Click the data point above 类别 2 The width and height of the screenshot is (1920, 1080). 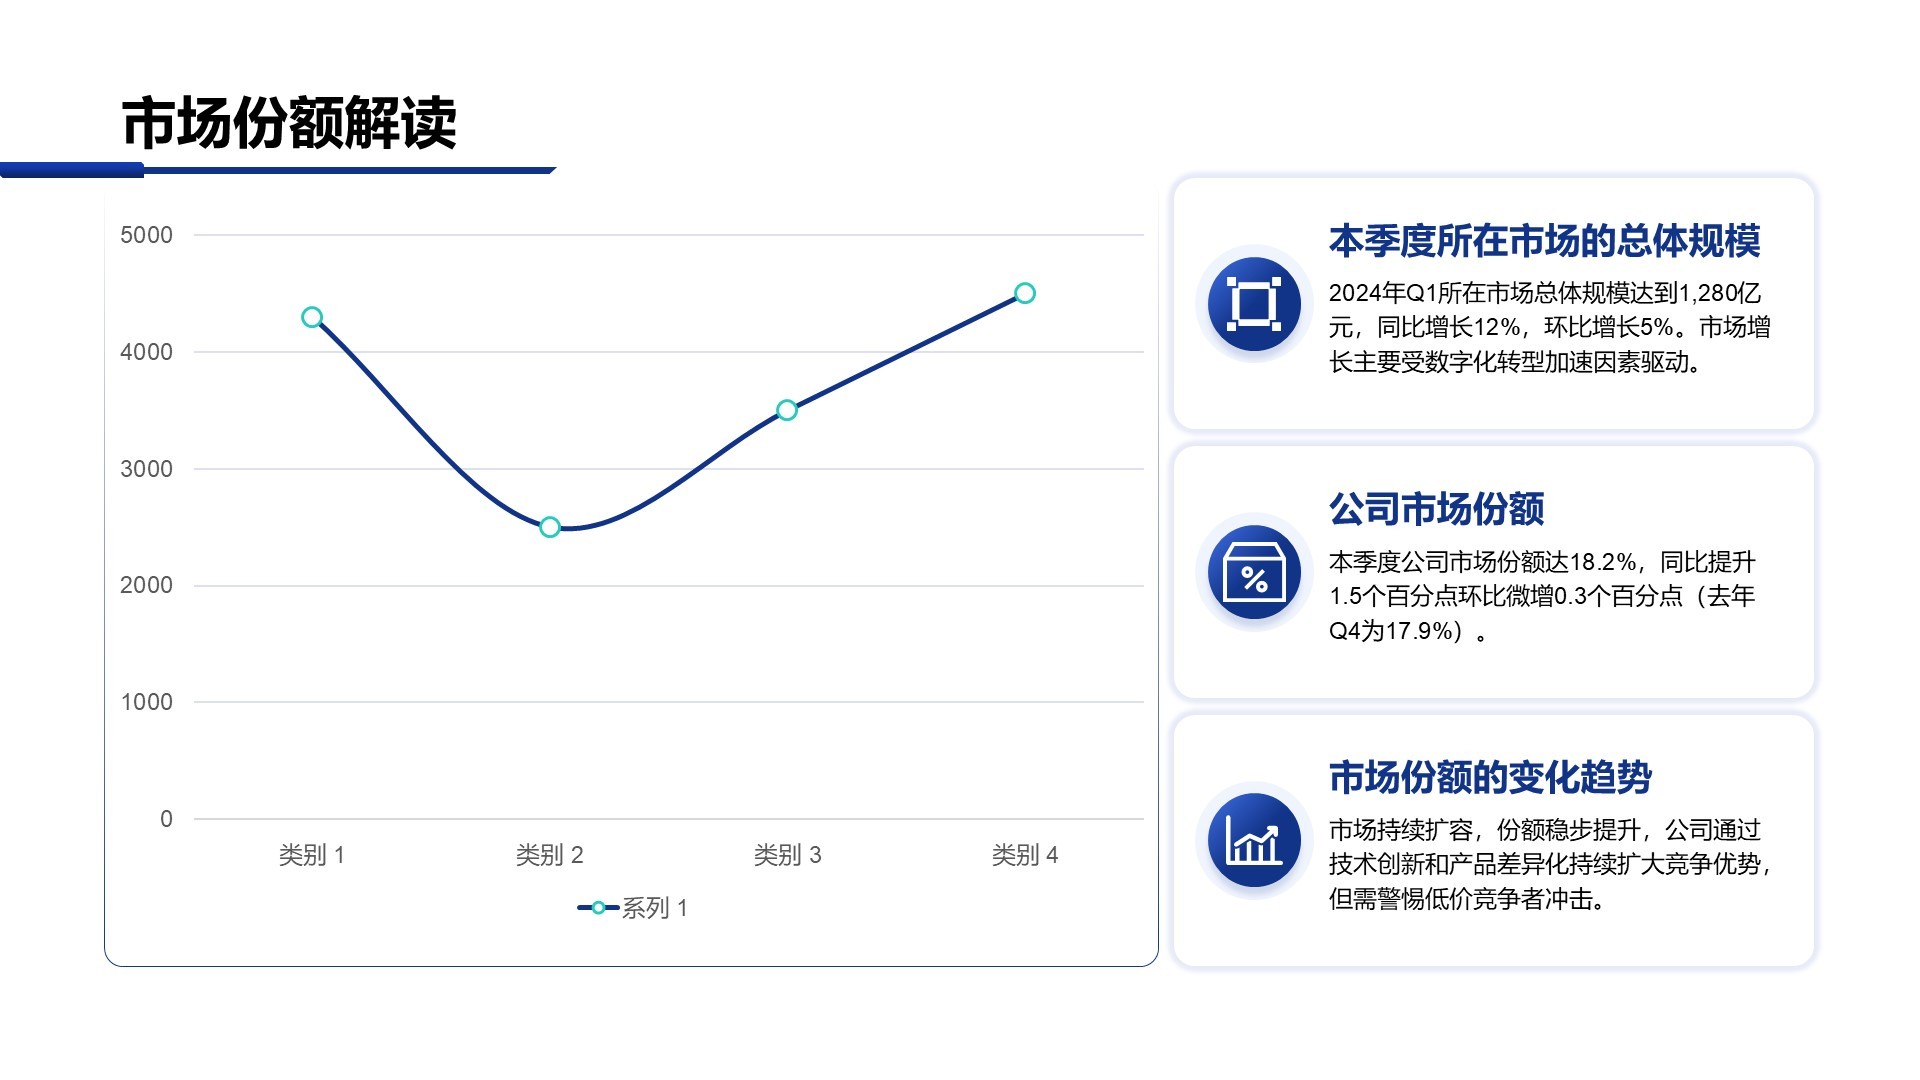tap(550, 527)
